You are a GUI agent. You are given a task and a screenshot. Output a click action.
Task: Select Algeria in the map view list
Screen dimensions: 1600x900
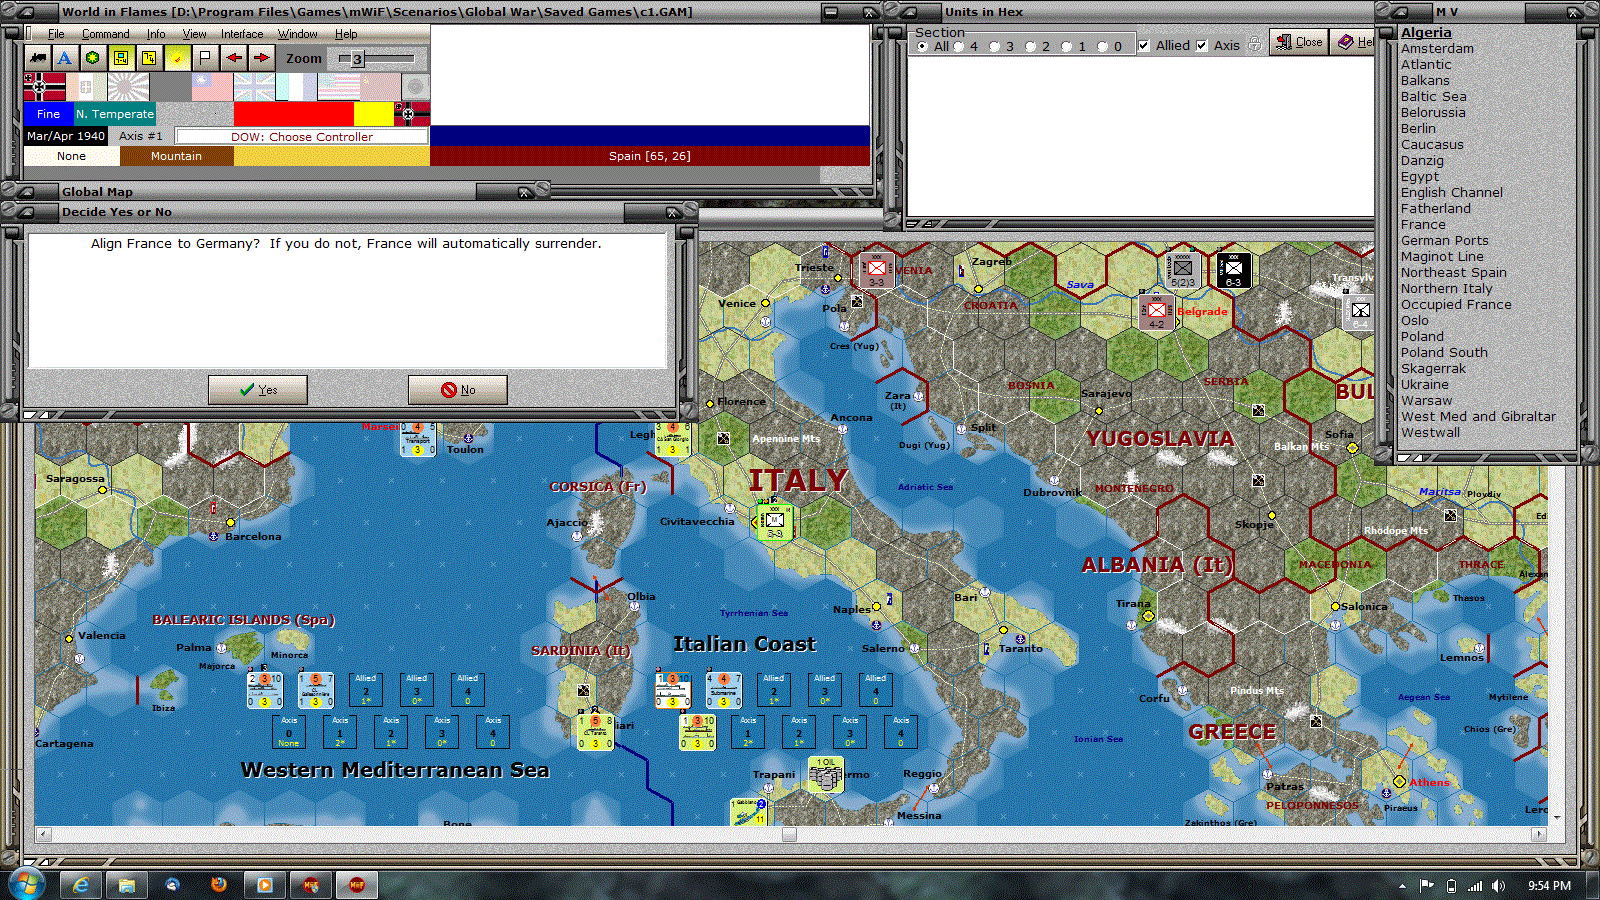tap(1426, 32)
